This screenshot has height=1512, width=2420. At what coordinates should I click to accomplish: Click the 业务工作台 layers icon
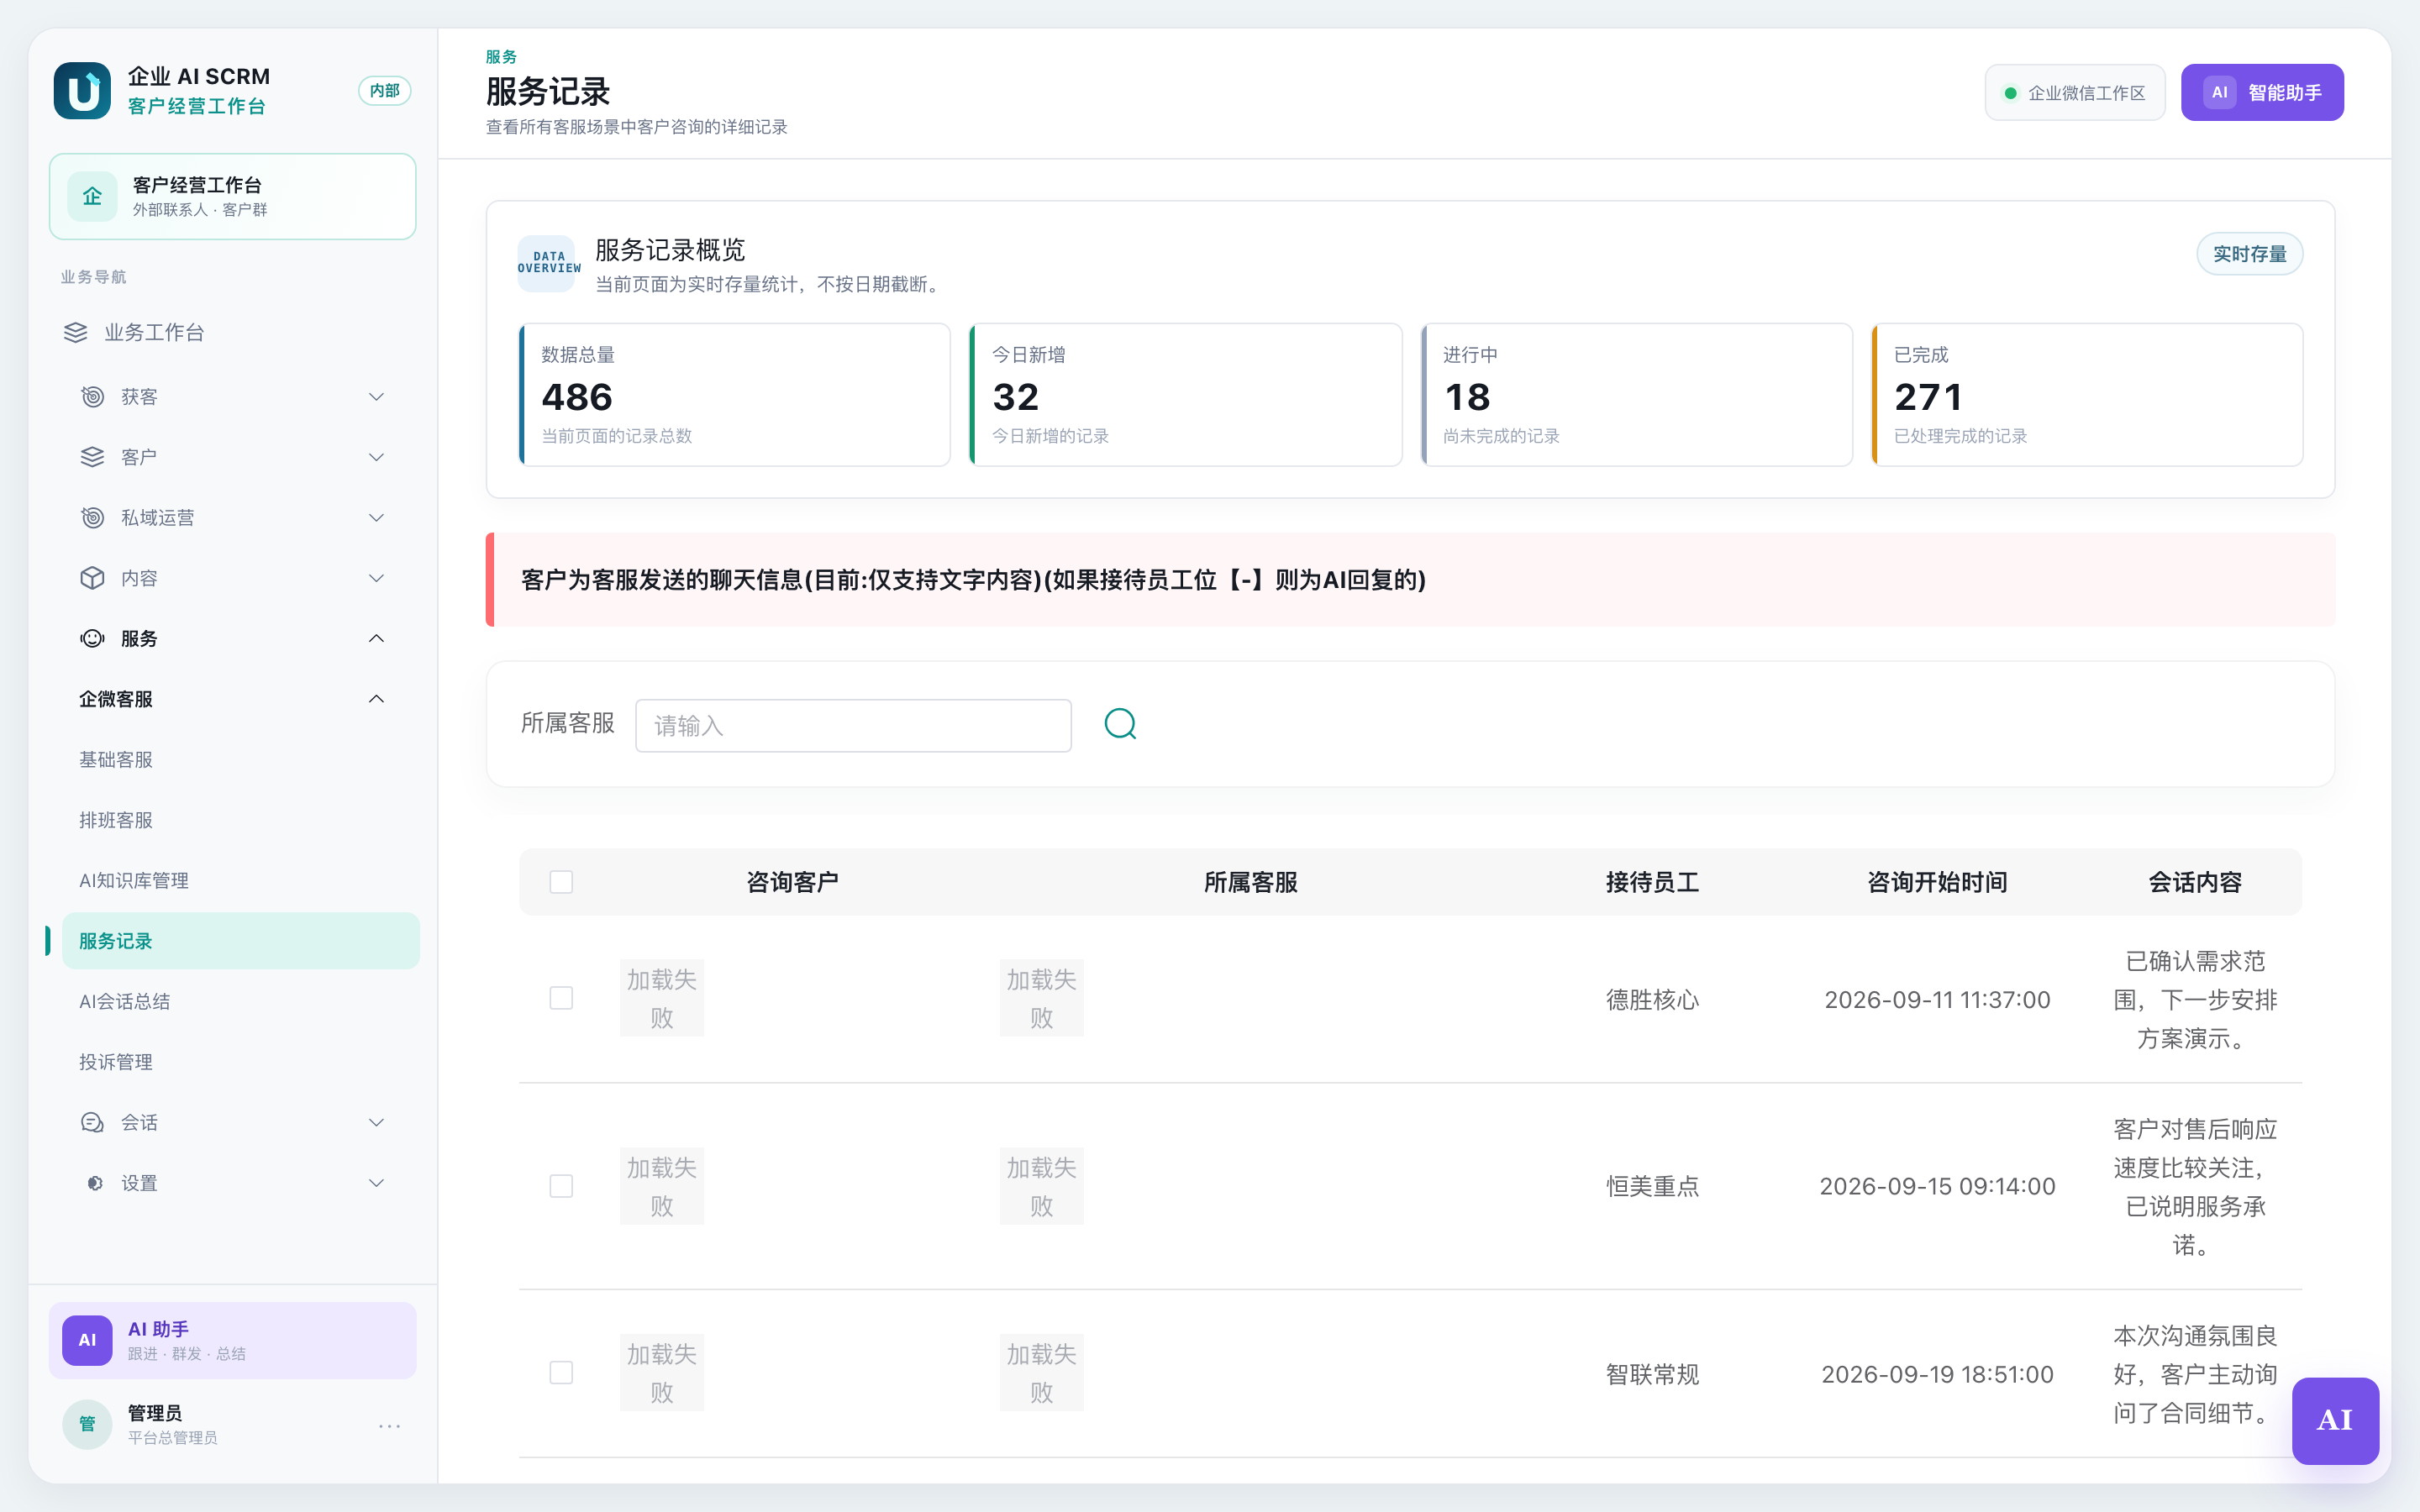tap(76, 332)
